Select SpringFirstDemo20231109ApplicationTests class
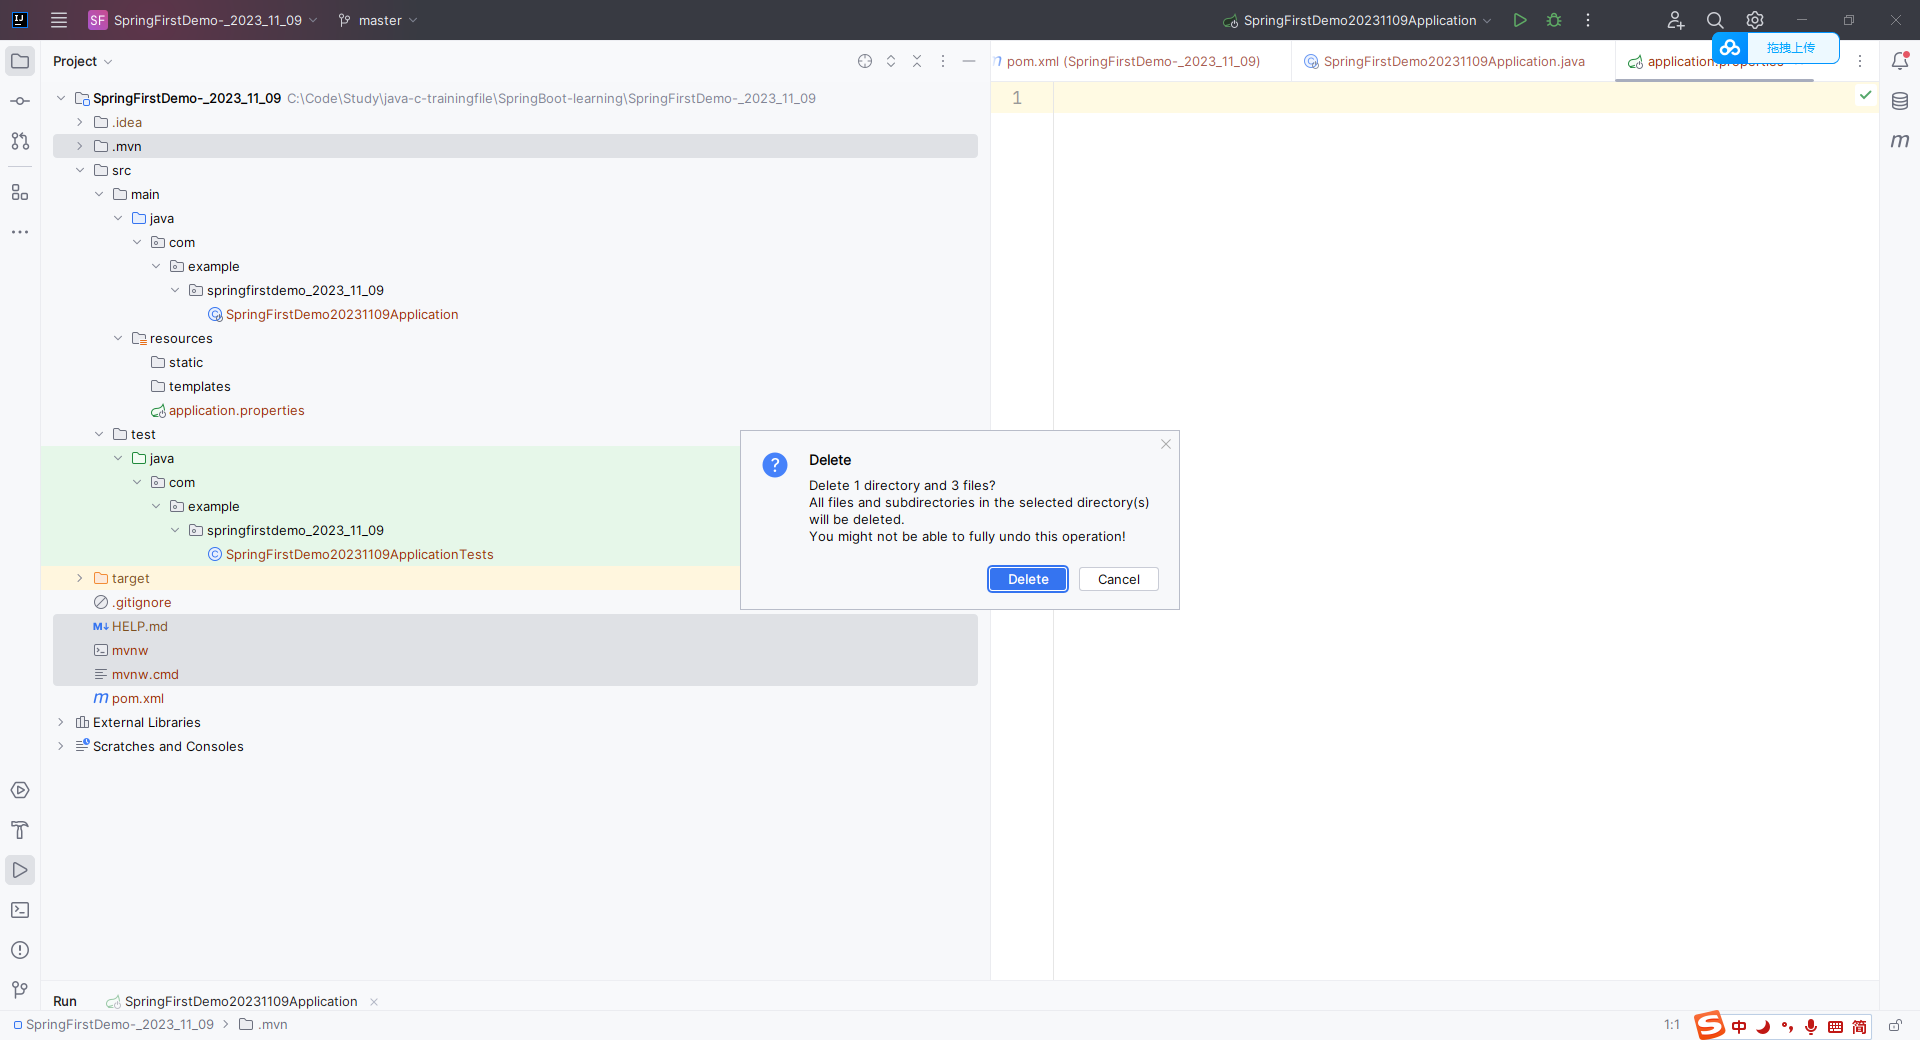The width and height of the screenshot is (1920, 1040). pyautogui.click(x=360, y=554)
